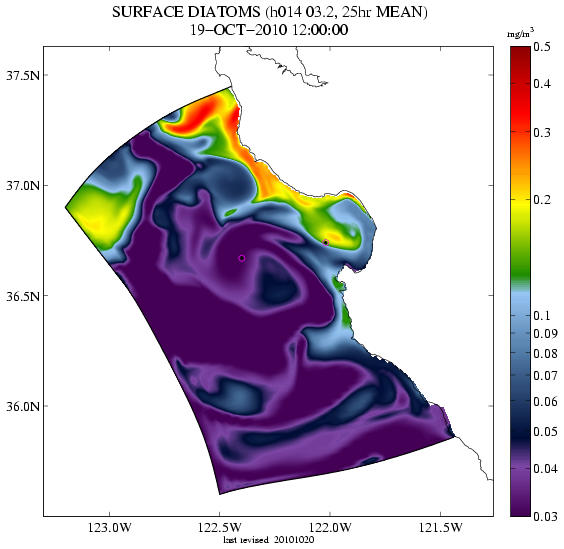
Task: Click the 123.0W longitude axis label
Action: 110,527
